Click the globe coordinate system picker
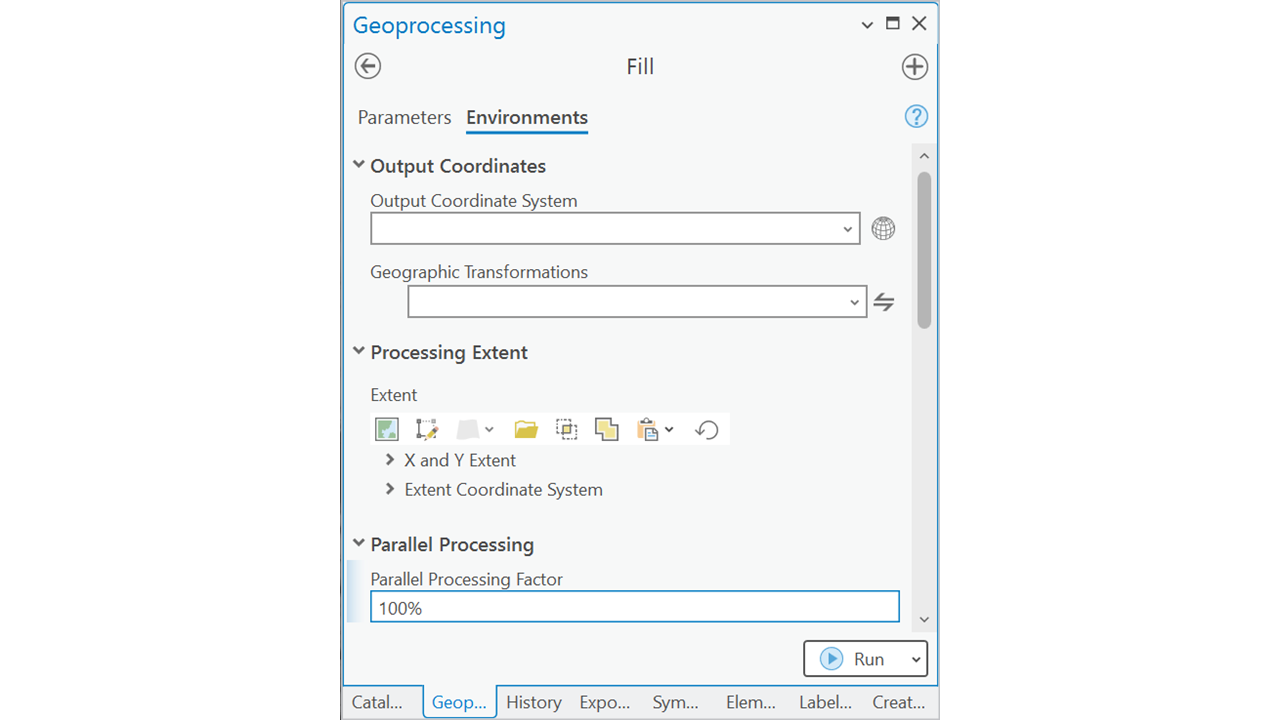 pos(883,229)
